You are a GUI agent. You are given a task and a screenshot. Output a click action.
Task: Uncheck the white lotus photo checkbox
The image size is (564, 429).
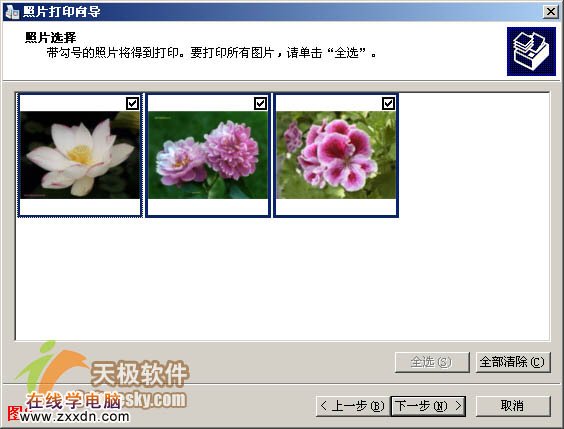[x=132, y=104]
